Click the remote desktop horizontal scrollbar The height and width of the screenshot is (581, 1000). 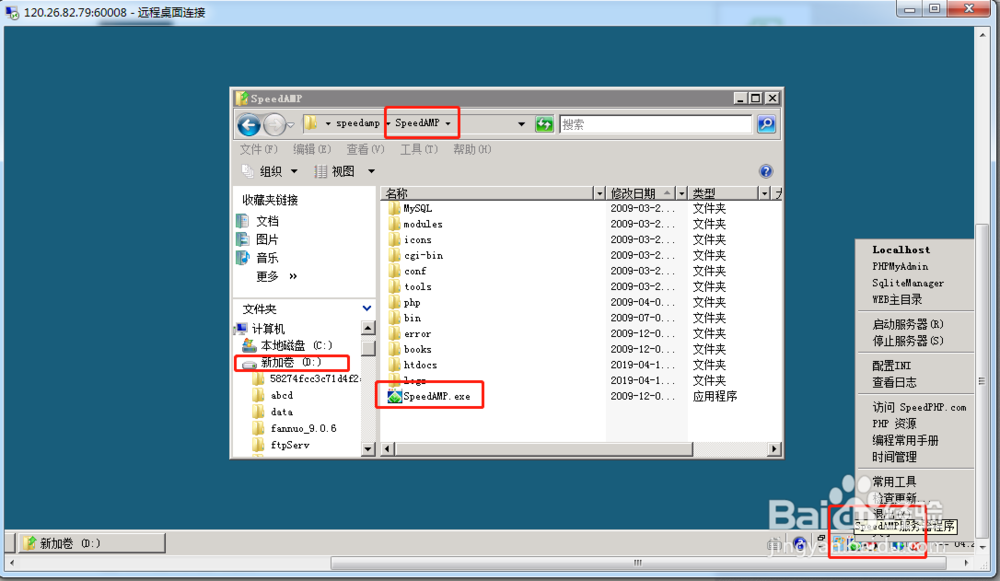(x=638, y=563)
